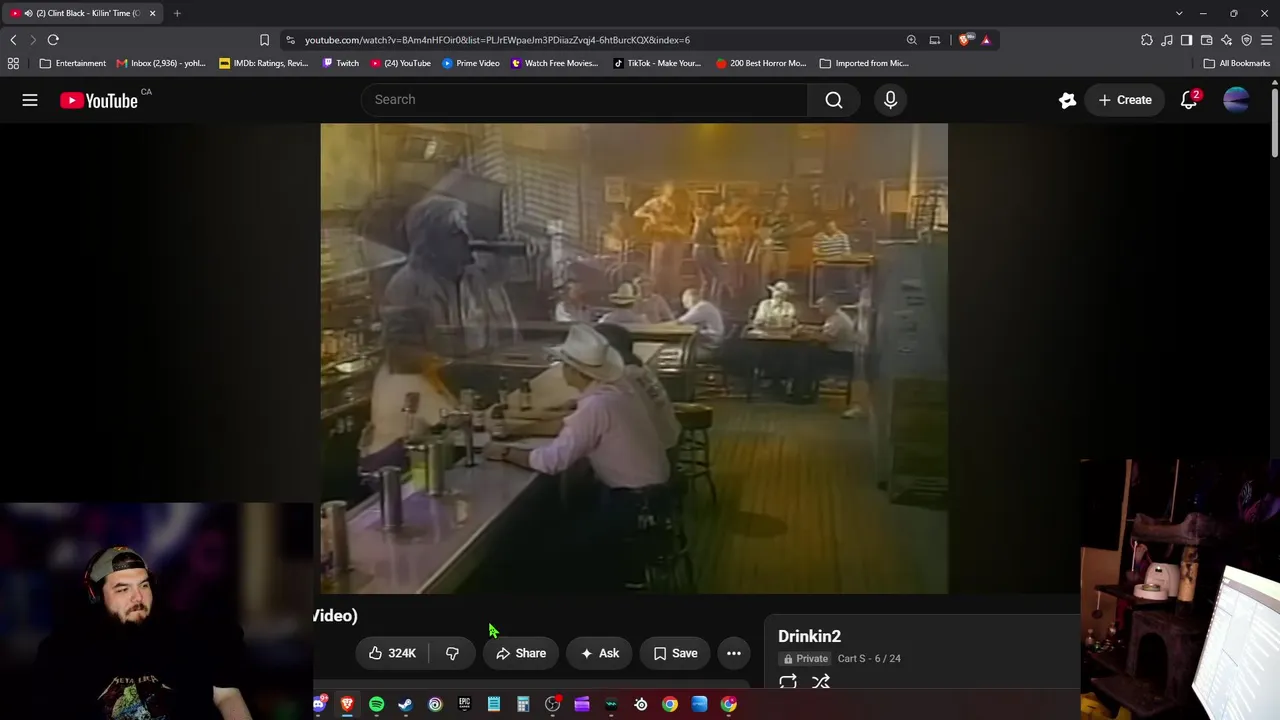Open Epic Games Launcher from taskbar

464,704
